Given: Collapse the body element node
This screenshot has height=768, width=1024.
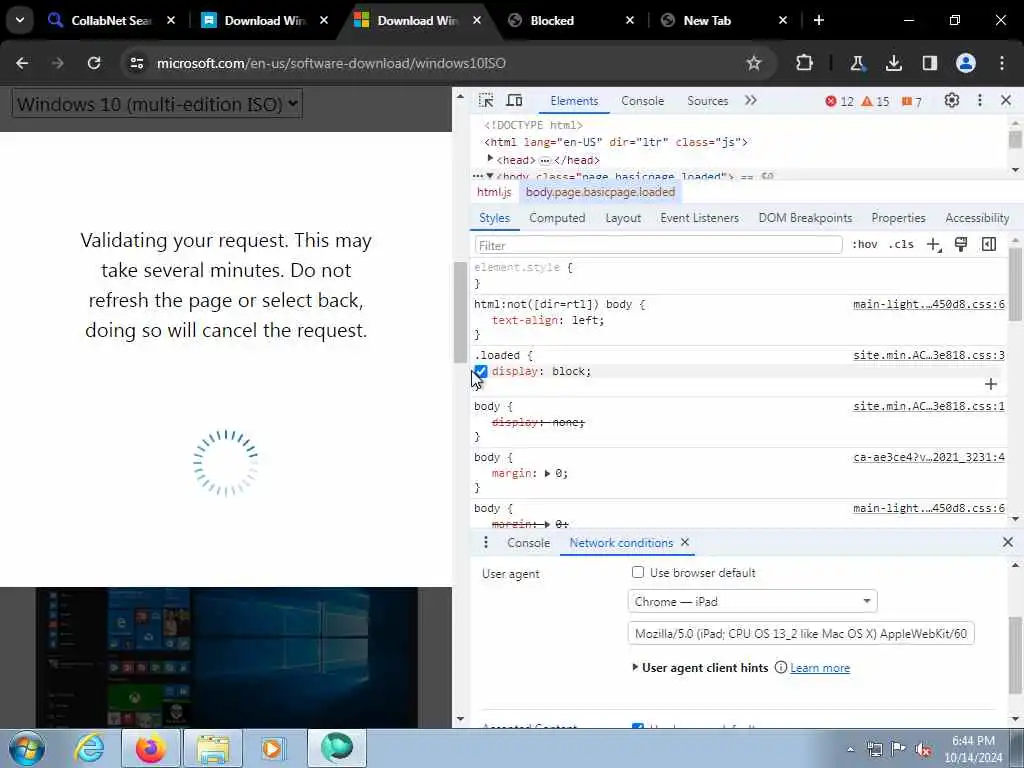Looking at the screenshot, I should point(490,176).
